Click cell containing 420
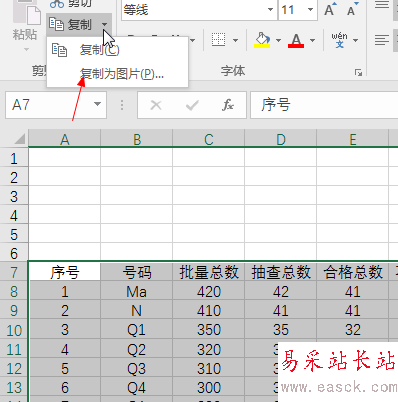The height and width of the screenshot is (402, 398). click(209, 292)
